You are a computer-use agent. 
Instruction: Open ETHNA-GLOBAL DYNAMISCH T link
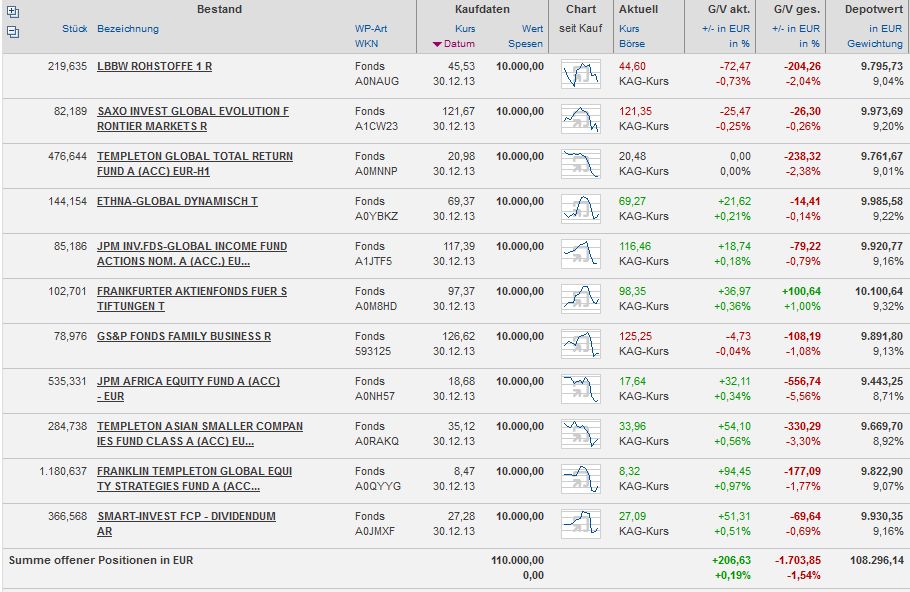coord(177,201)
